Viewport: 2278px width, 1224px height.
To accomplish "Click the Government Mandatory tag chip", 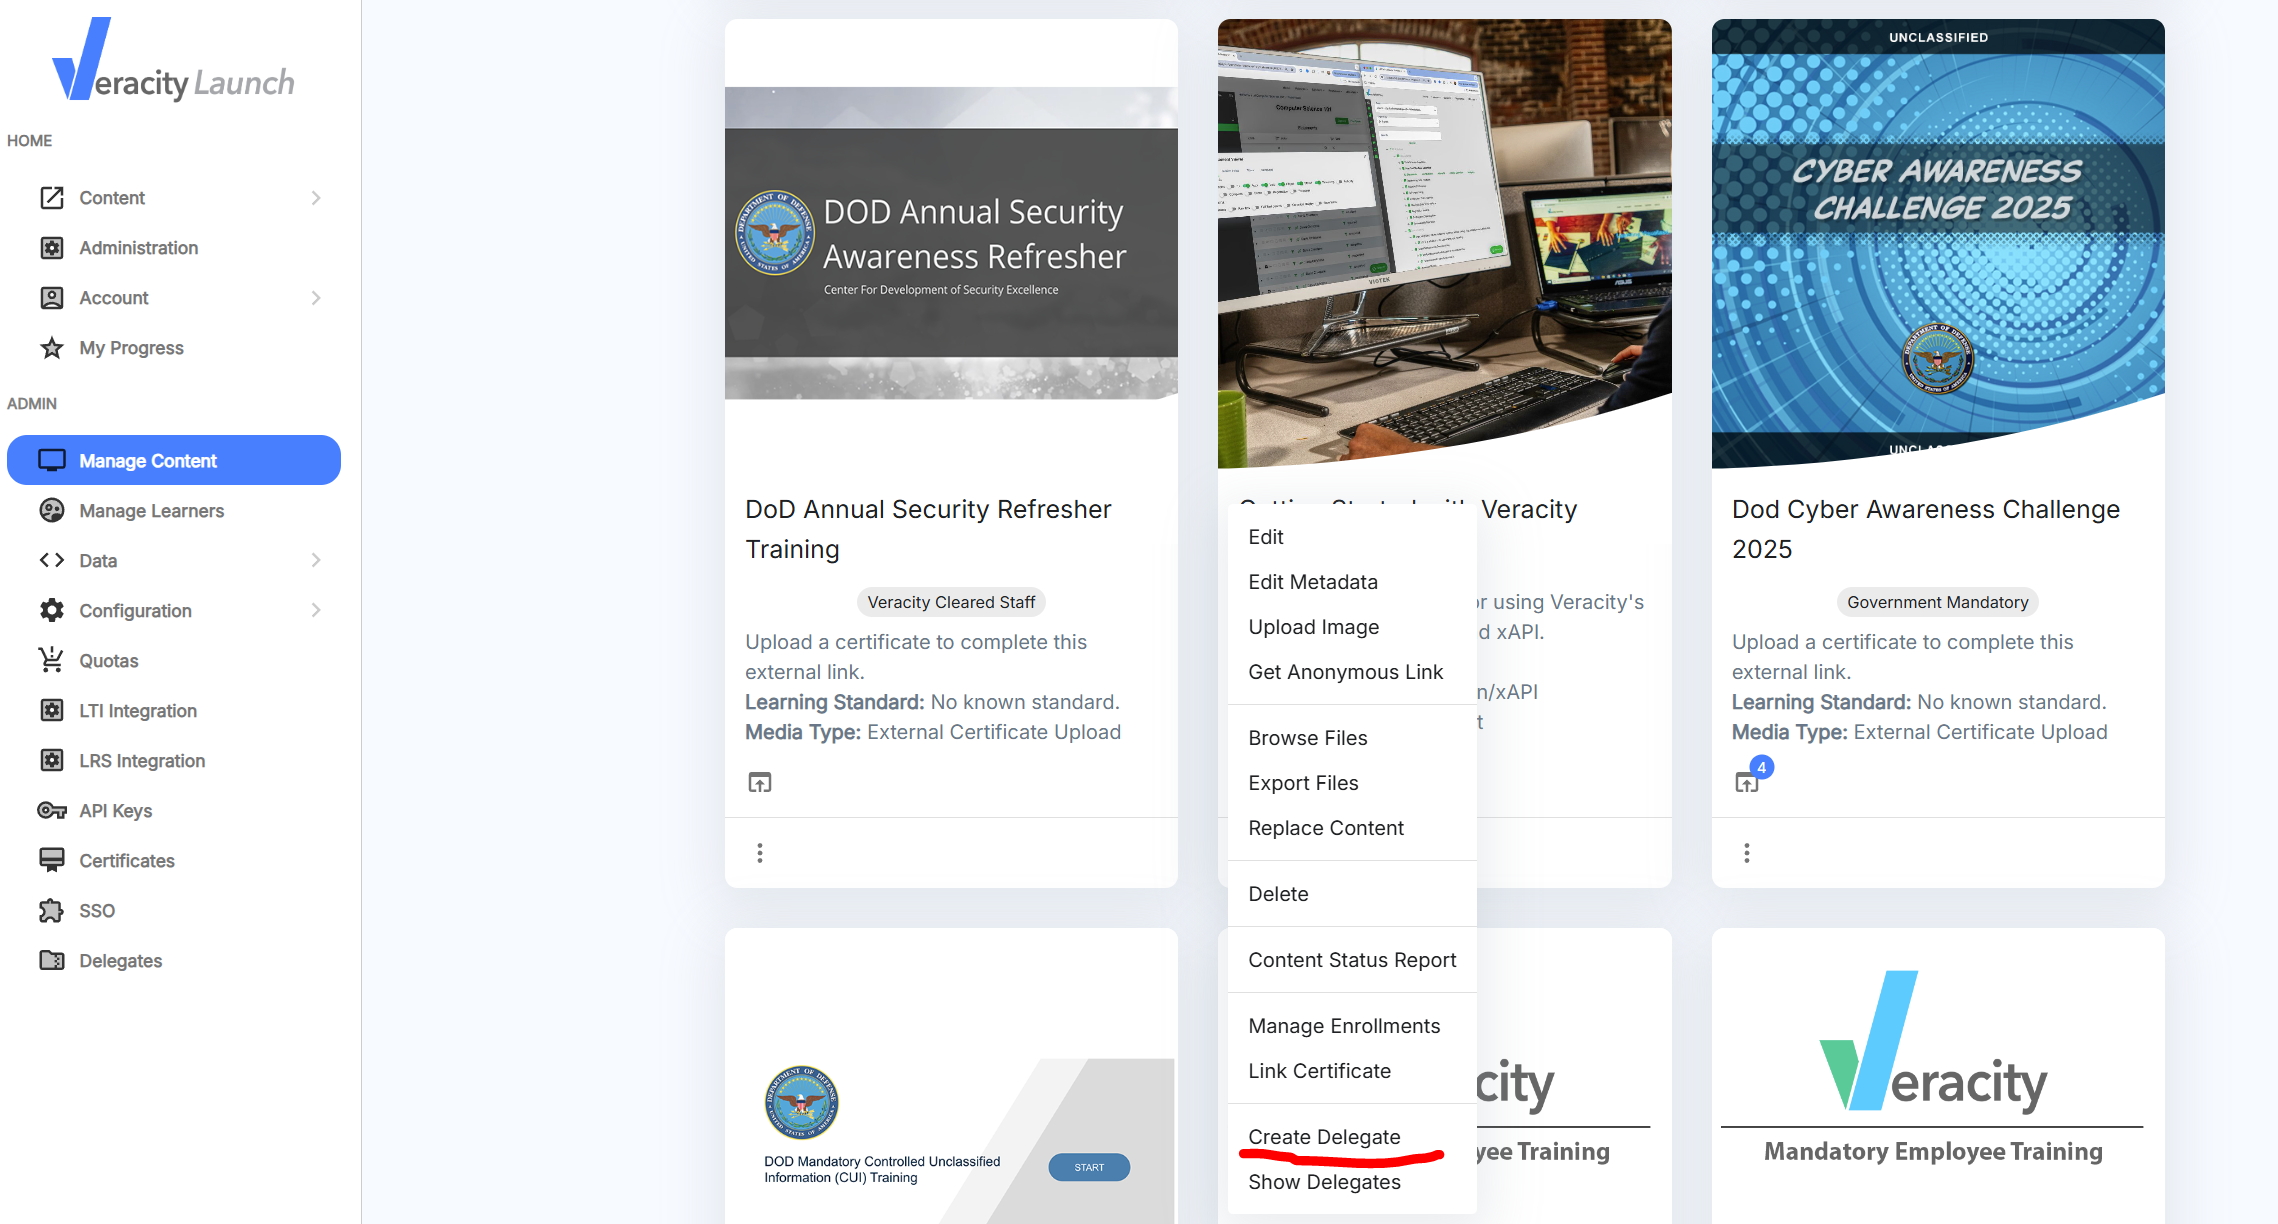I will pyautogui.click(x=1937, y=602).
